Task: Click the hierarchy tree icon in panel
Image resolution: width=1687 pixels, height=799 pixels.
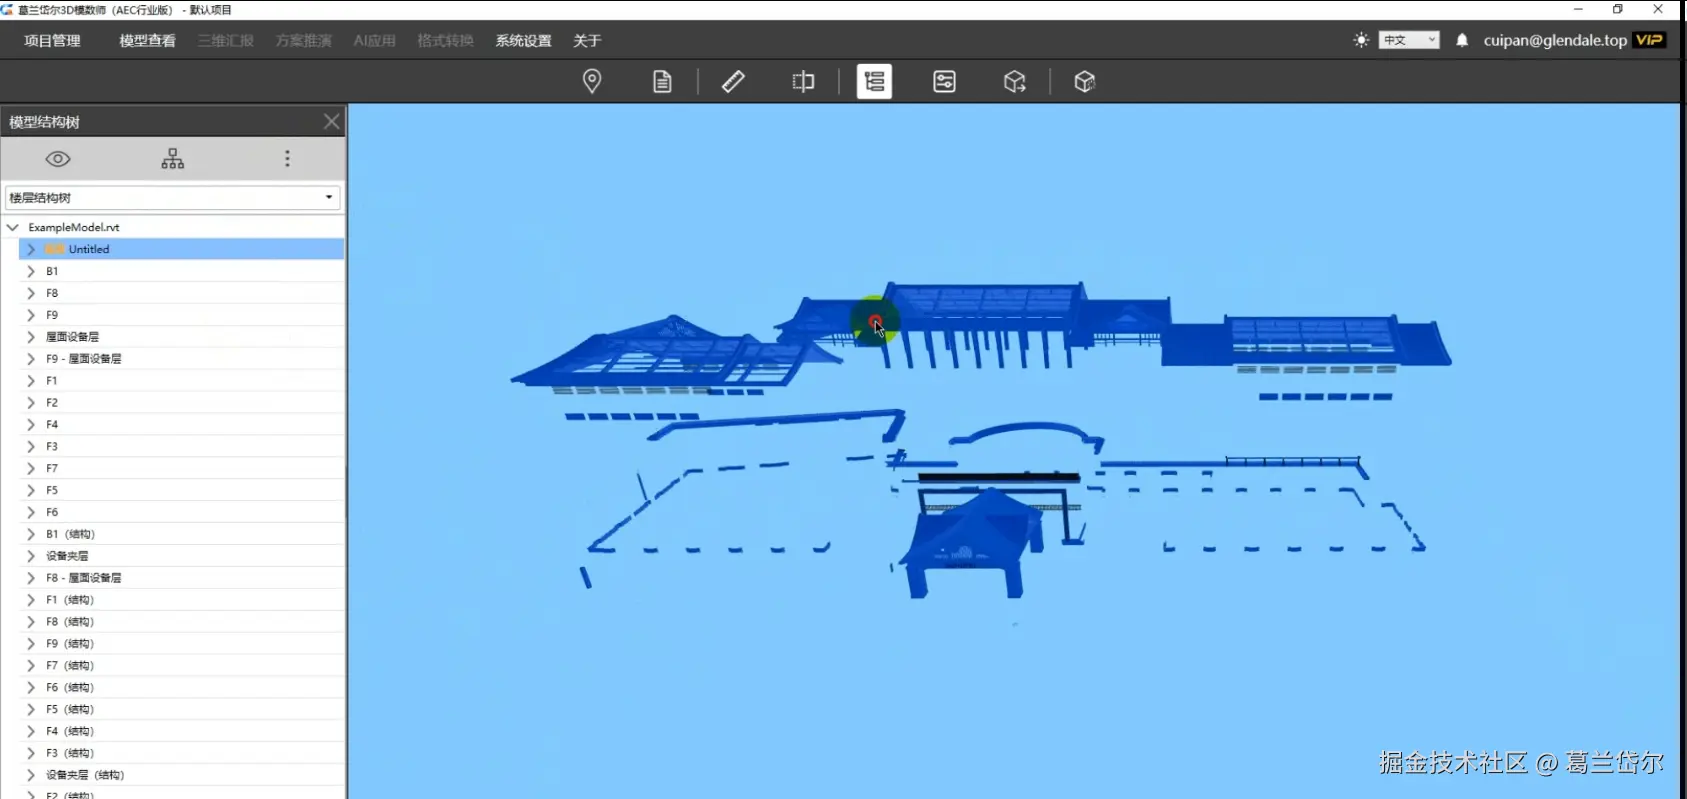Action: pos(173,159)
